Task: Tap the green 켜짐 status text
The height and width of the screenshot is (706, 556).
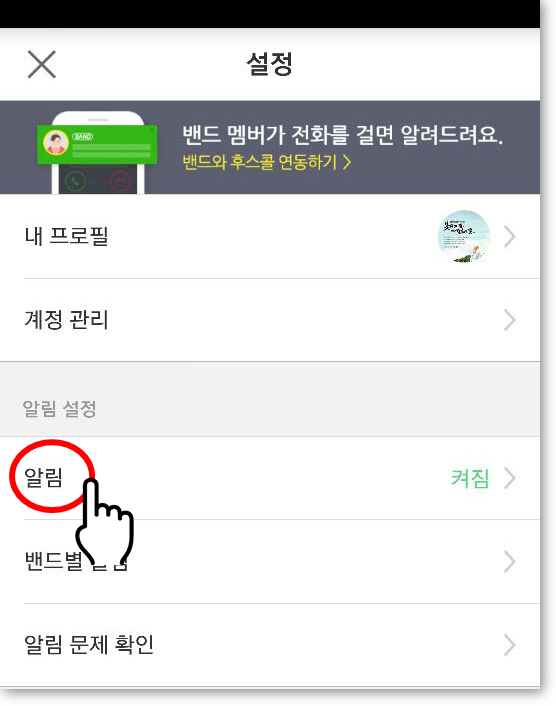Action: click(x=470, y=478)
